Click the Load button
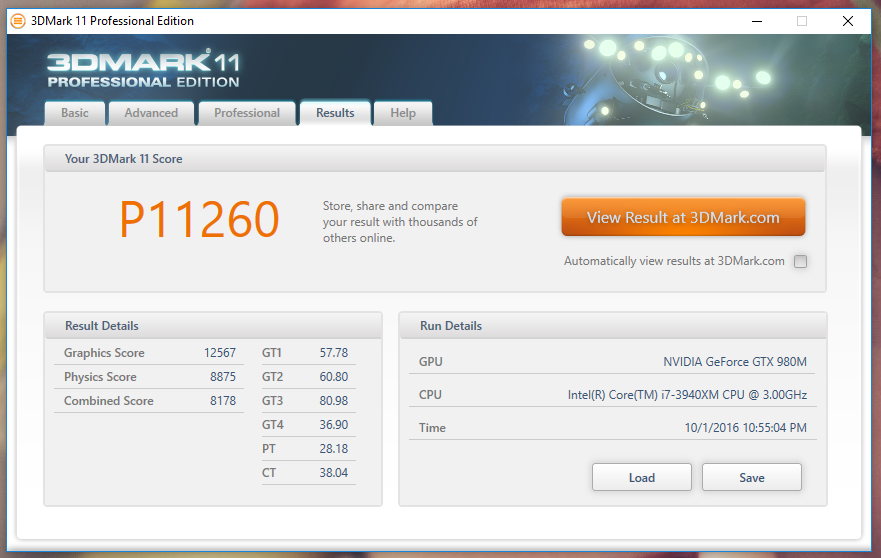The image size is (881, 558). coord(642,477)
